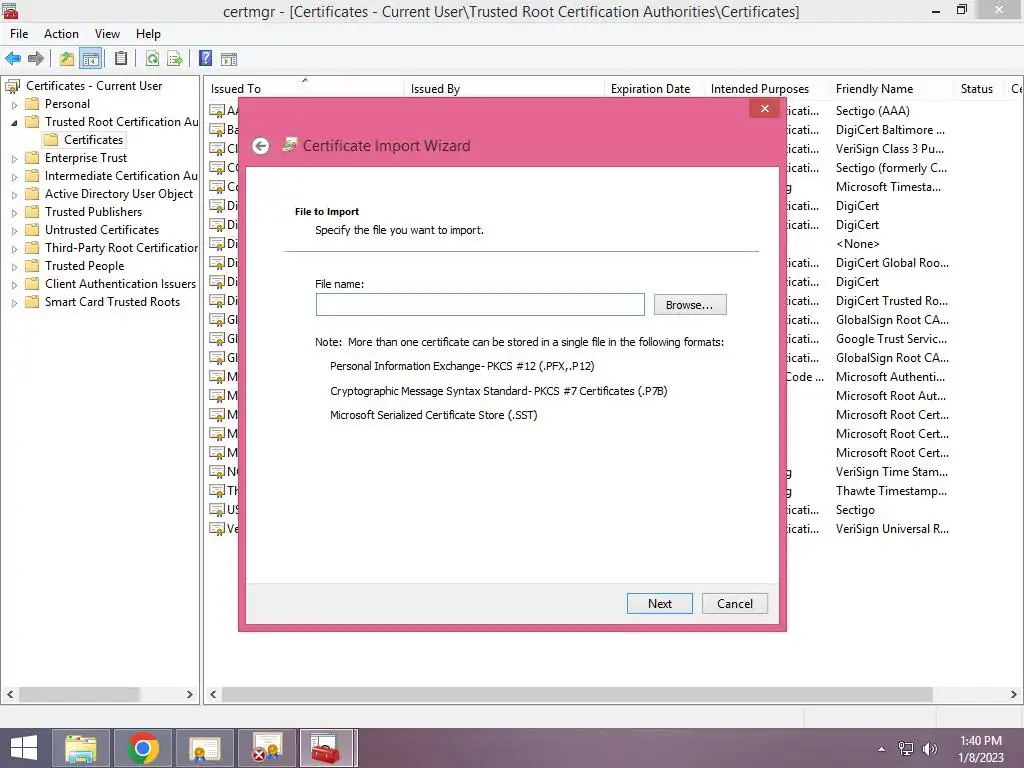
Task: Toggle the Show/Hide Console Tree icon
Action: [x=91, y=59]
